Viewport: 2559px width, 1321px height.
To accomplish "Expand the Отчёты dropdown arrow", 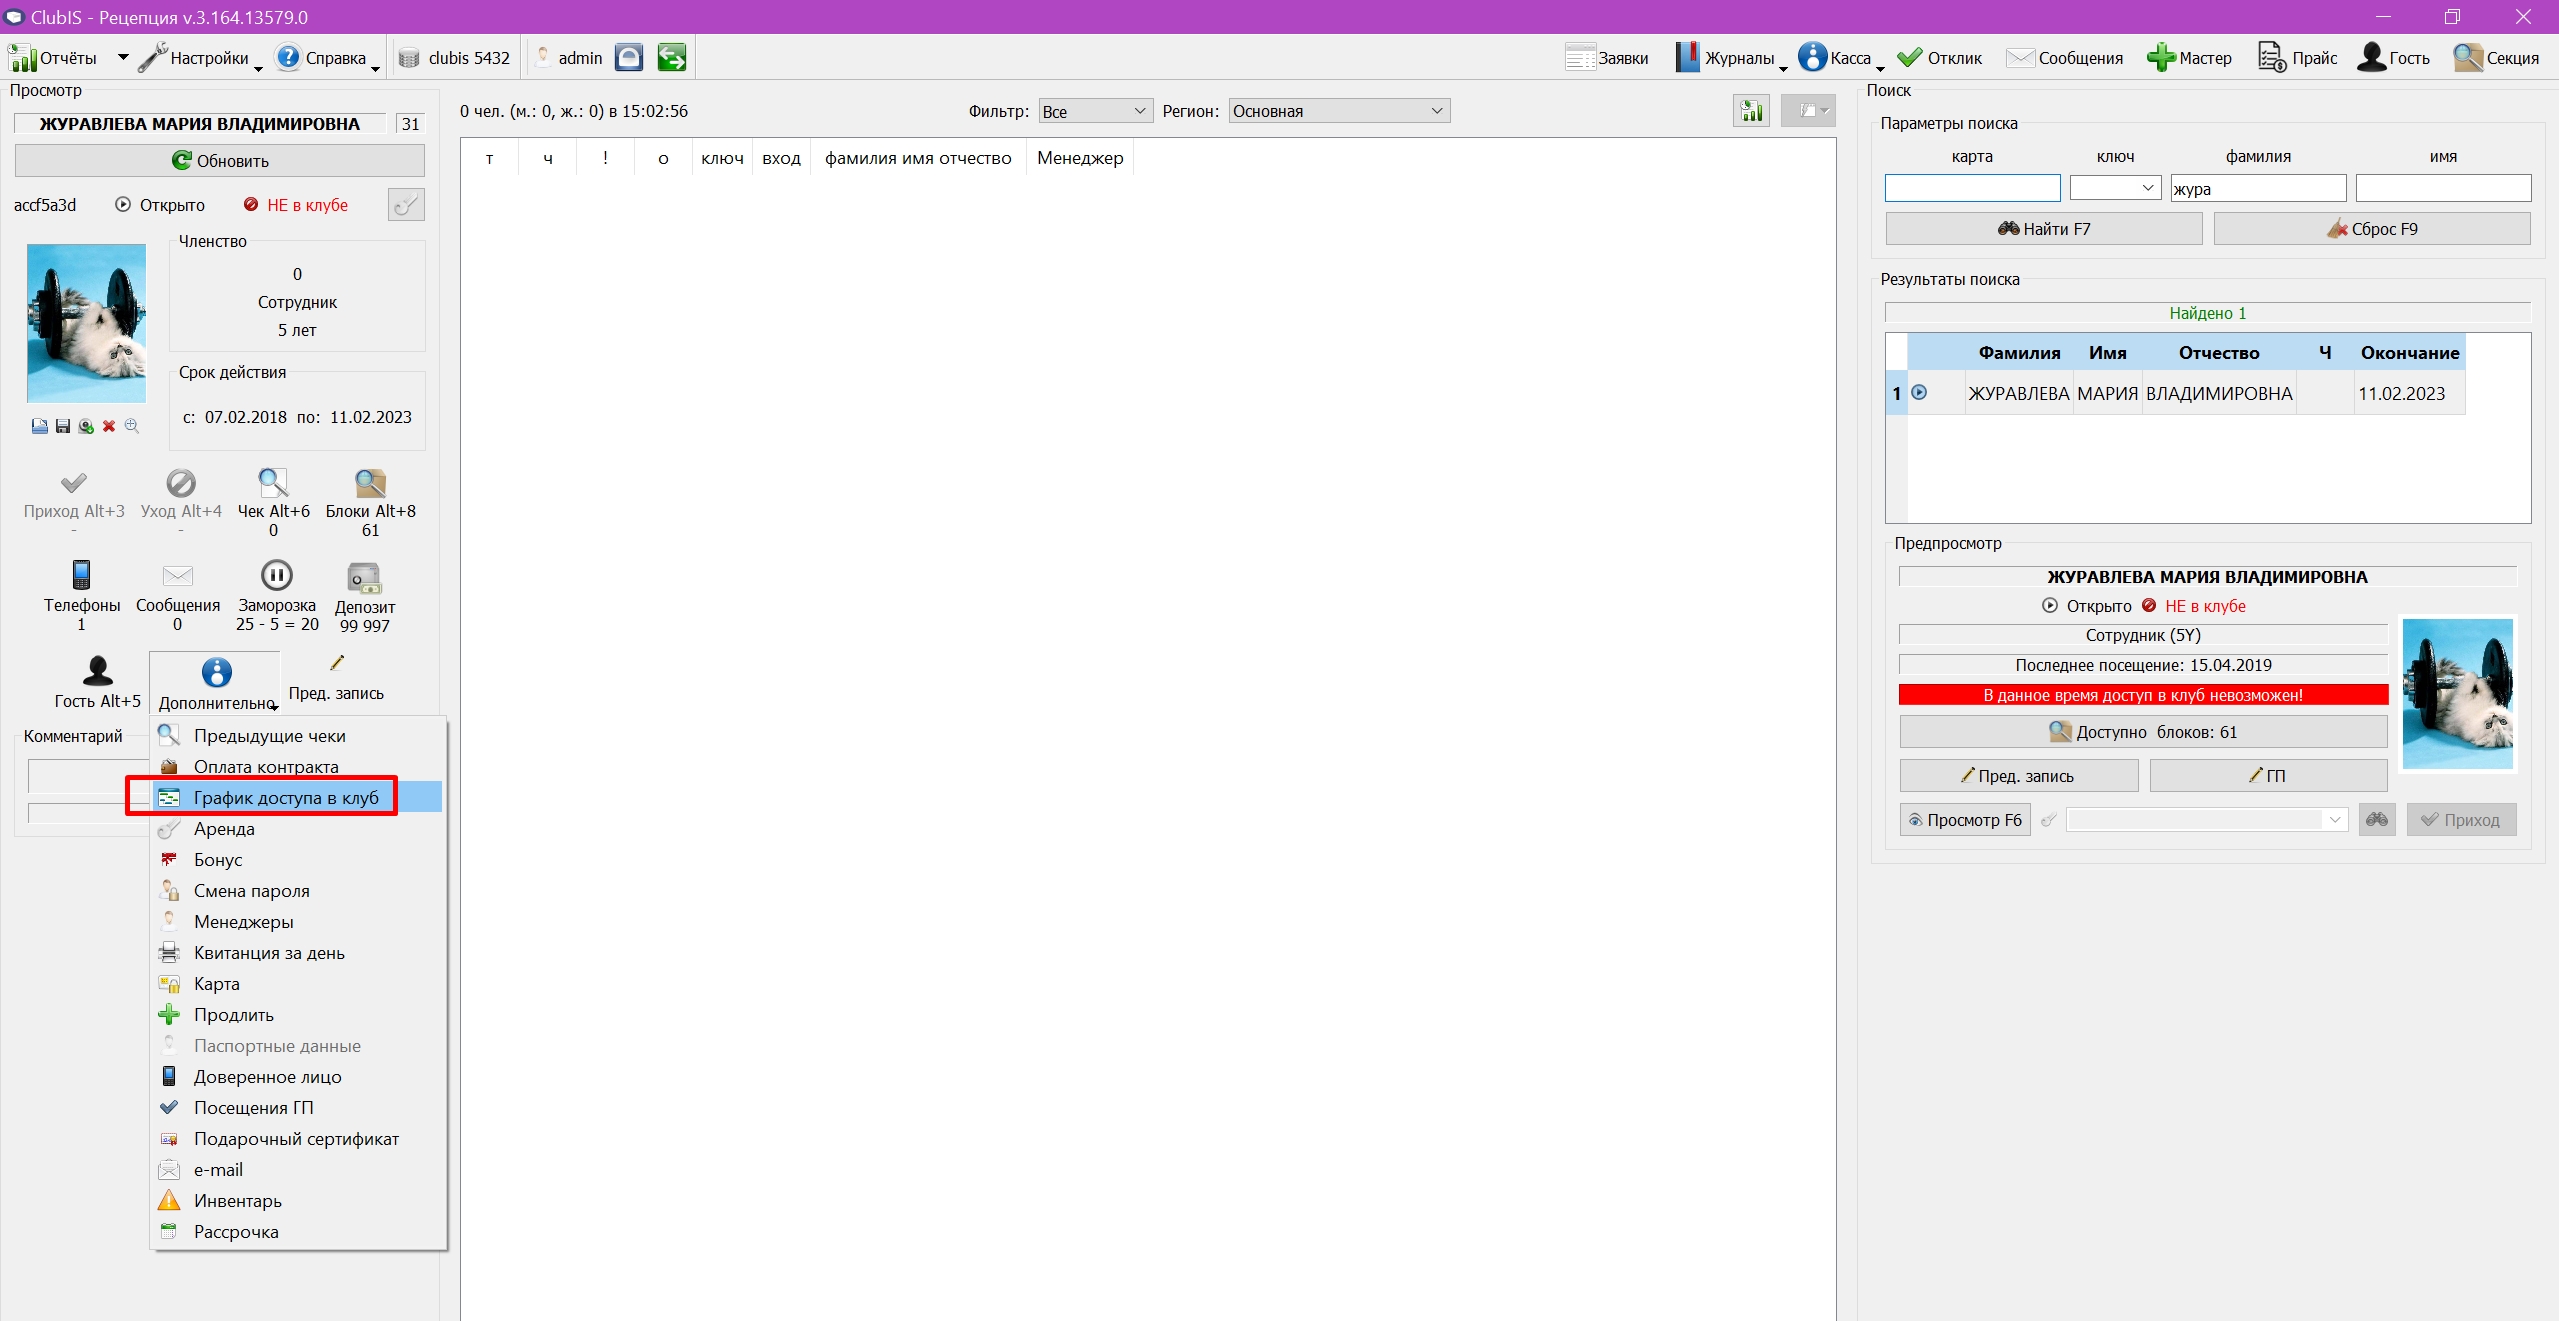I will click(123, 58).
